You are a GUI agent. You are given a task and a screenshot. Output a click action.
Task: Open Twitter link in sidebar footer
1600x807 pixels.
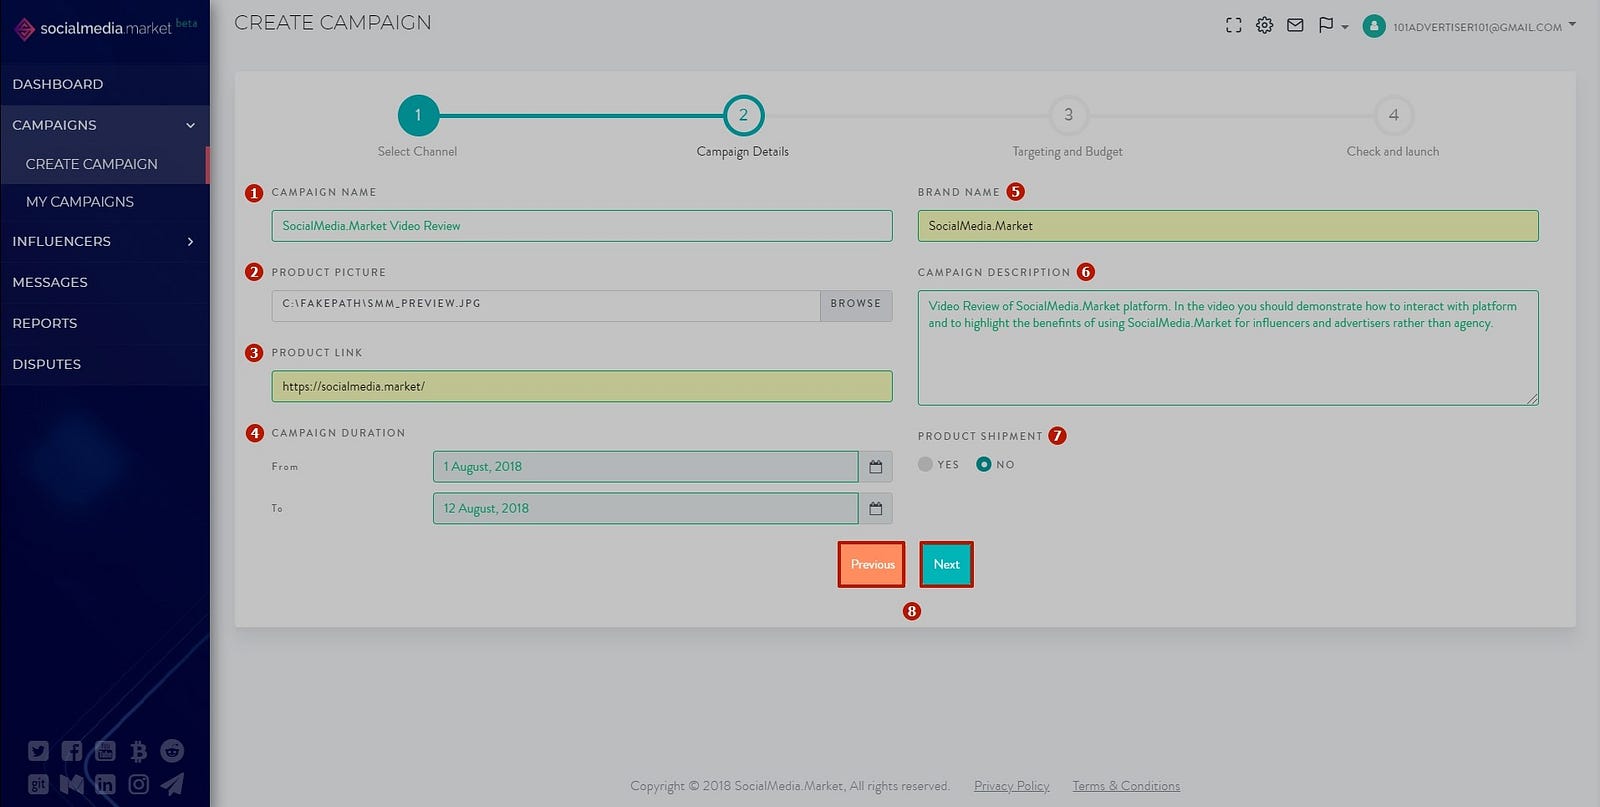click(x=38, y=751)
